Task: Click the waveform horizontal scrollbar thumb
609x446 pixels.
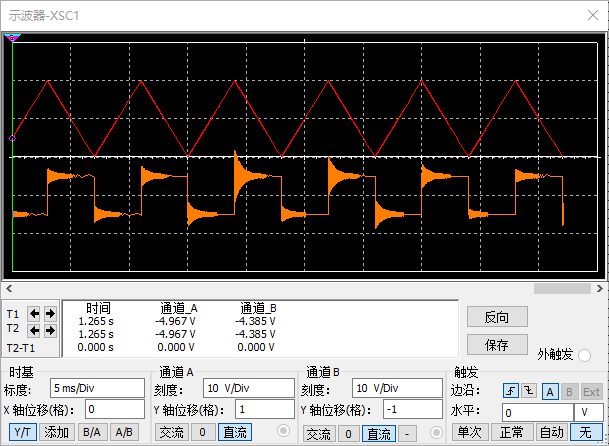Action: pos(562,289)
